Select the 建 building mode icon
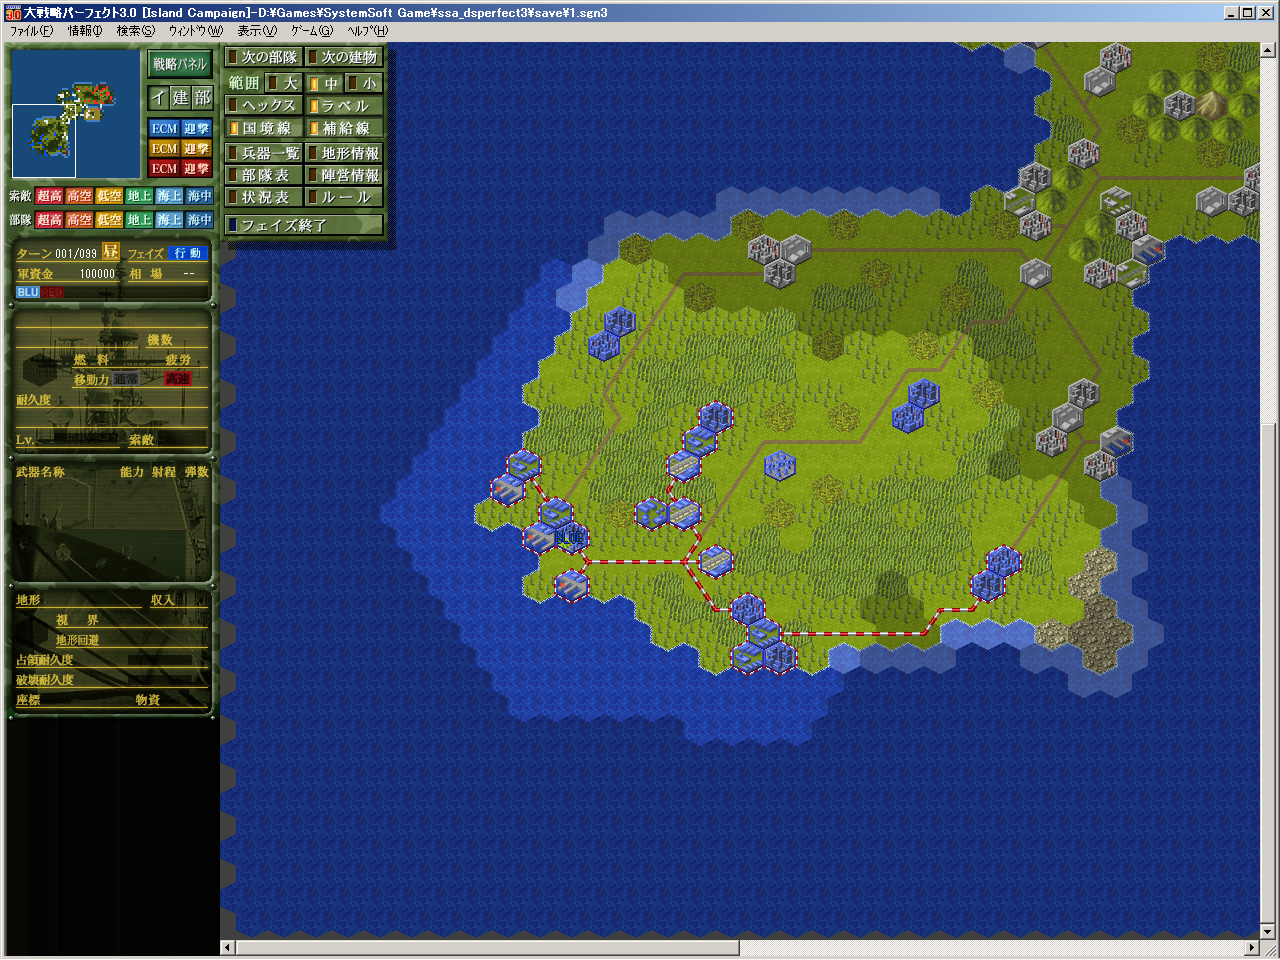Image resolution: width=1280 pixels, height=960 pixels. click(x=180, y=97)
